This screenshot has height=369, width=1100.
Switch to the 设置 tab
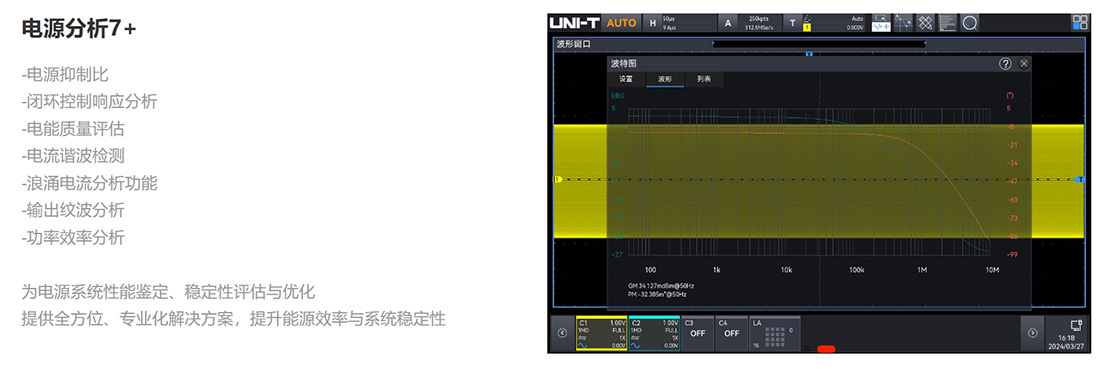click(626, 79)
